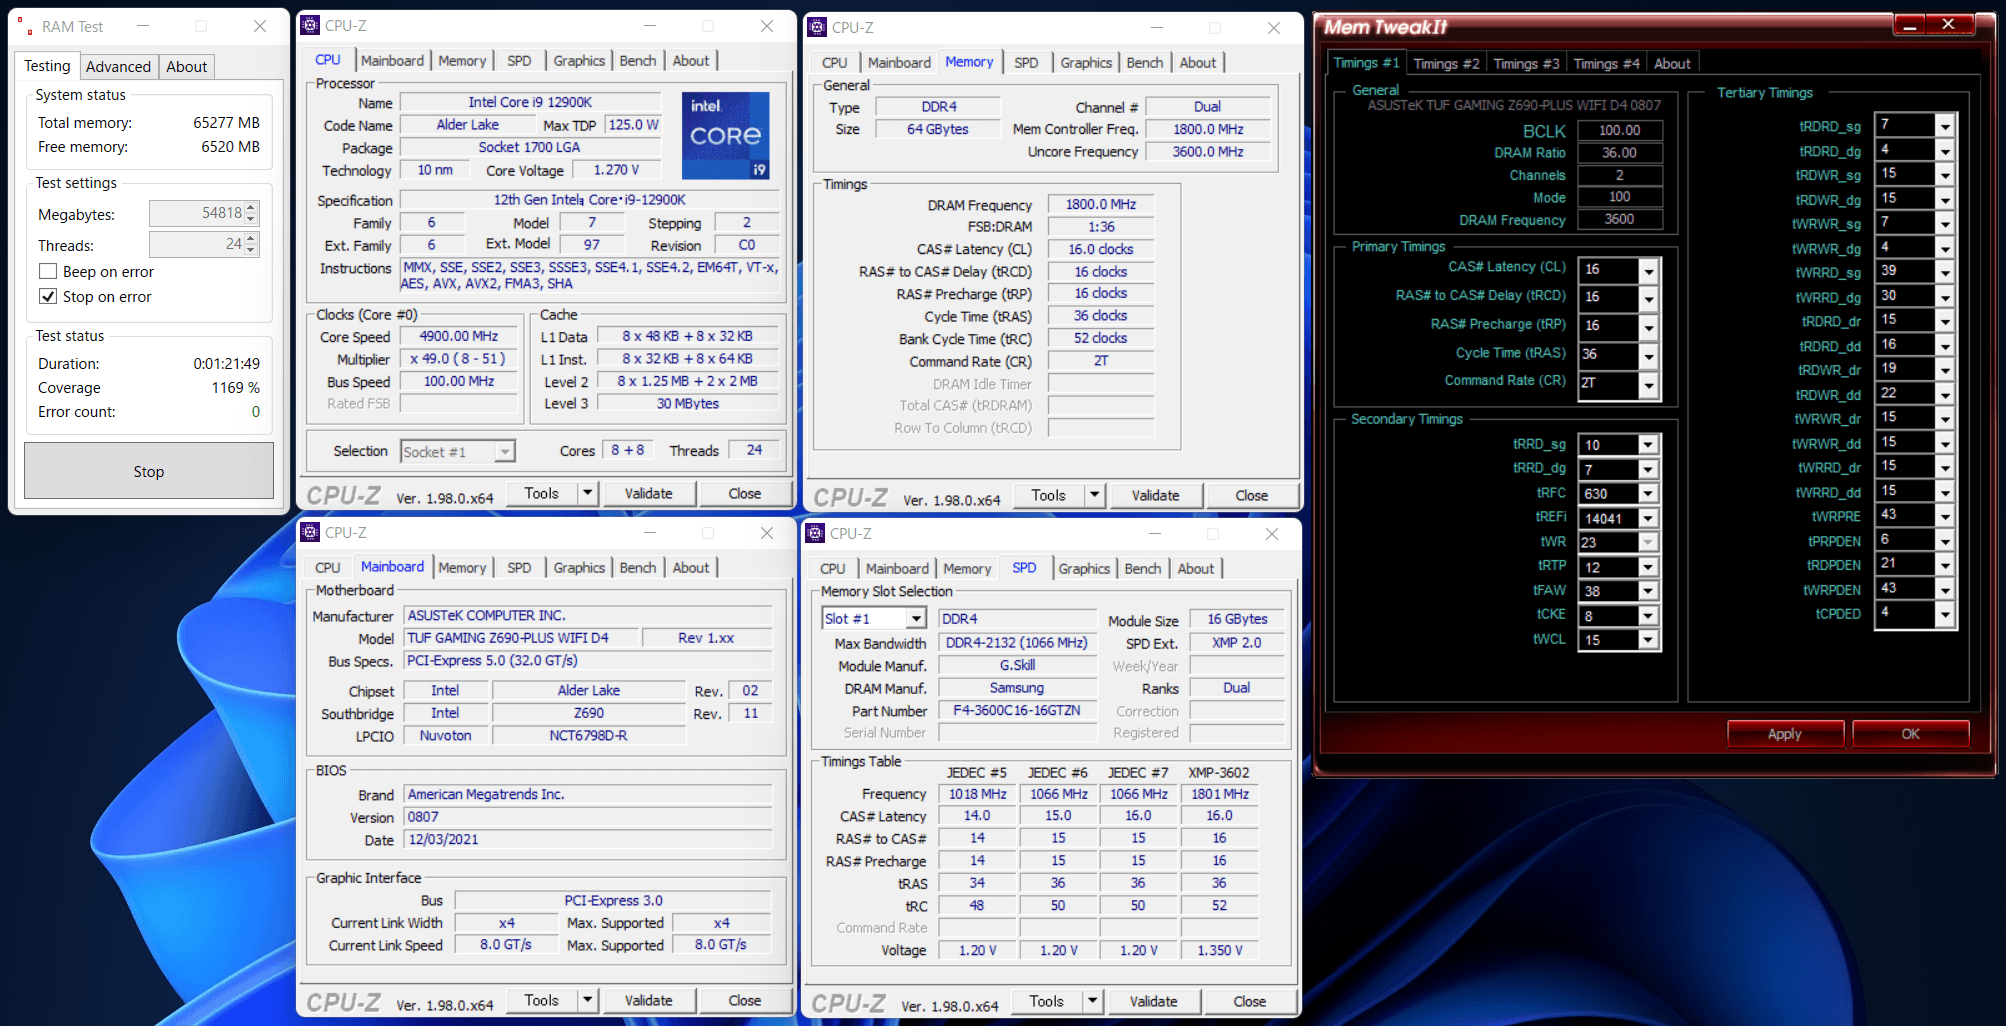The width and height of the screenshot is (2006, 1026).
Task: Minimize the CPU-Z Memory window
Action: click(1157, 28)
